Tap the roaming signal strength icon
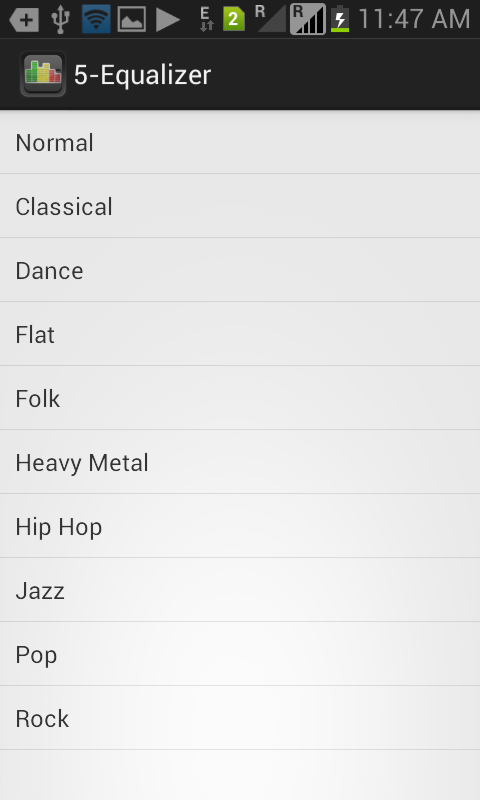480x800 pixels. [308, 19]
